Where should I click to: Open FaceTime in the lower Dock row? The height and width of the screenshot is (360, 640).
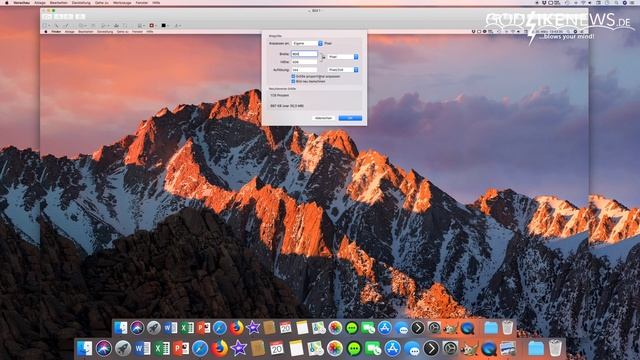373,348
